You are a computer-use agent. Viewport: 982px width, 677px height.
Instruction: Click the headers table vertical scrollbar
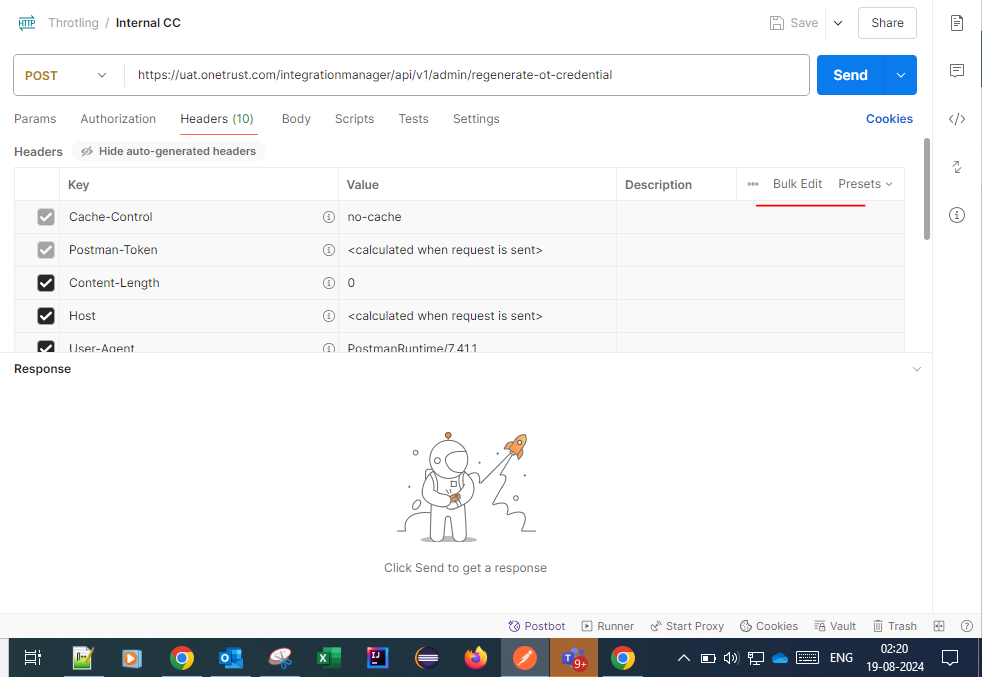pos(926,189)
